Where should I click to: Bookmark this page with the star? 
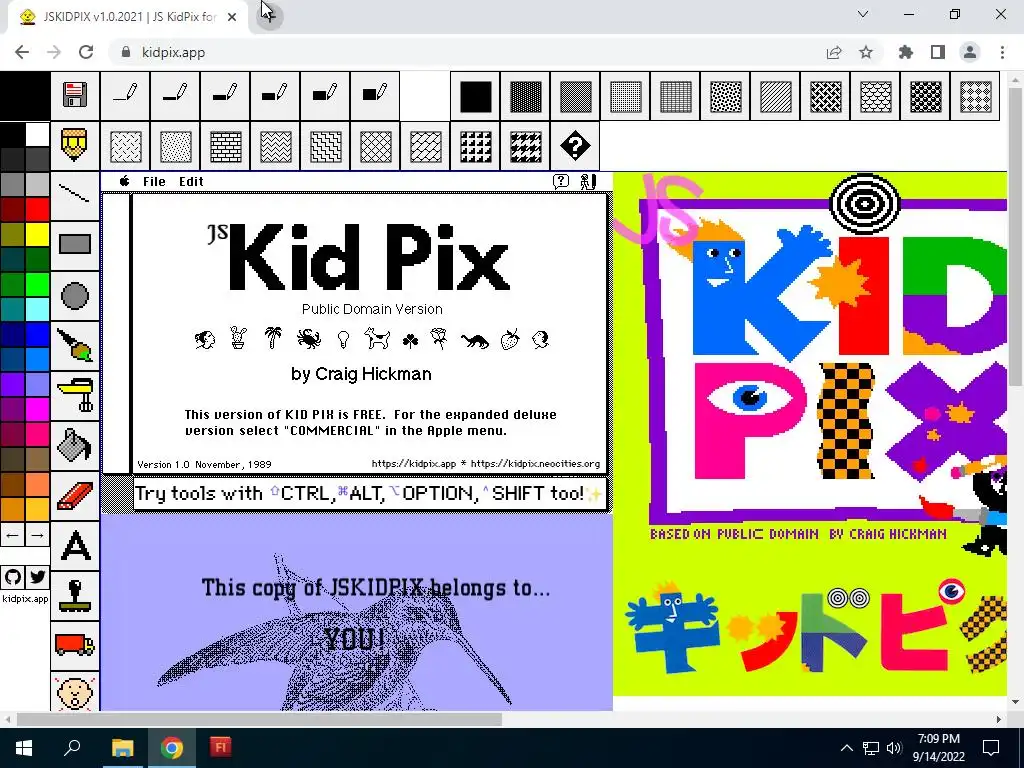(x=866, y=52)
